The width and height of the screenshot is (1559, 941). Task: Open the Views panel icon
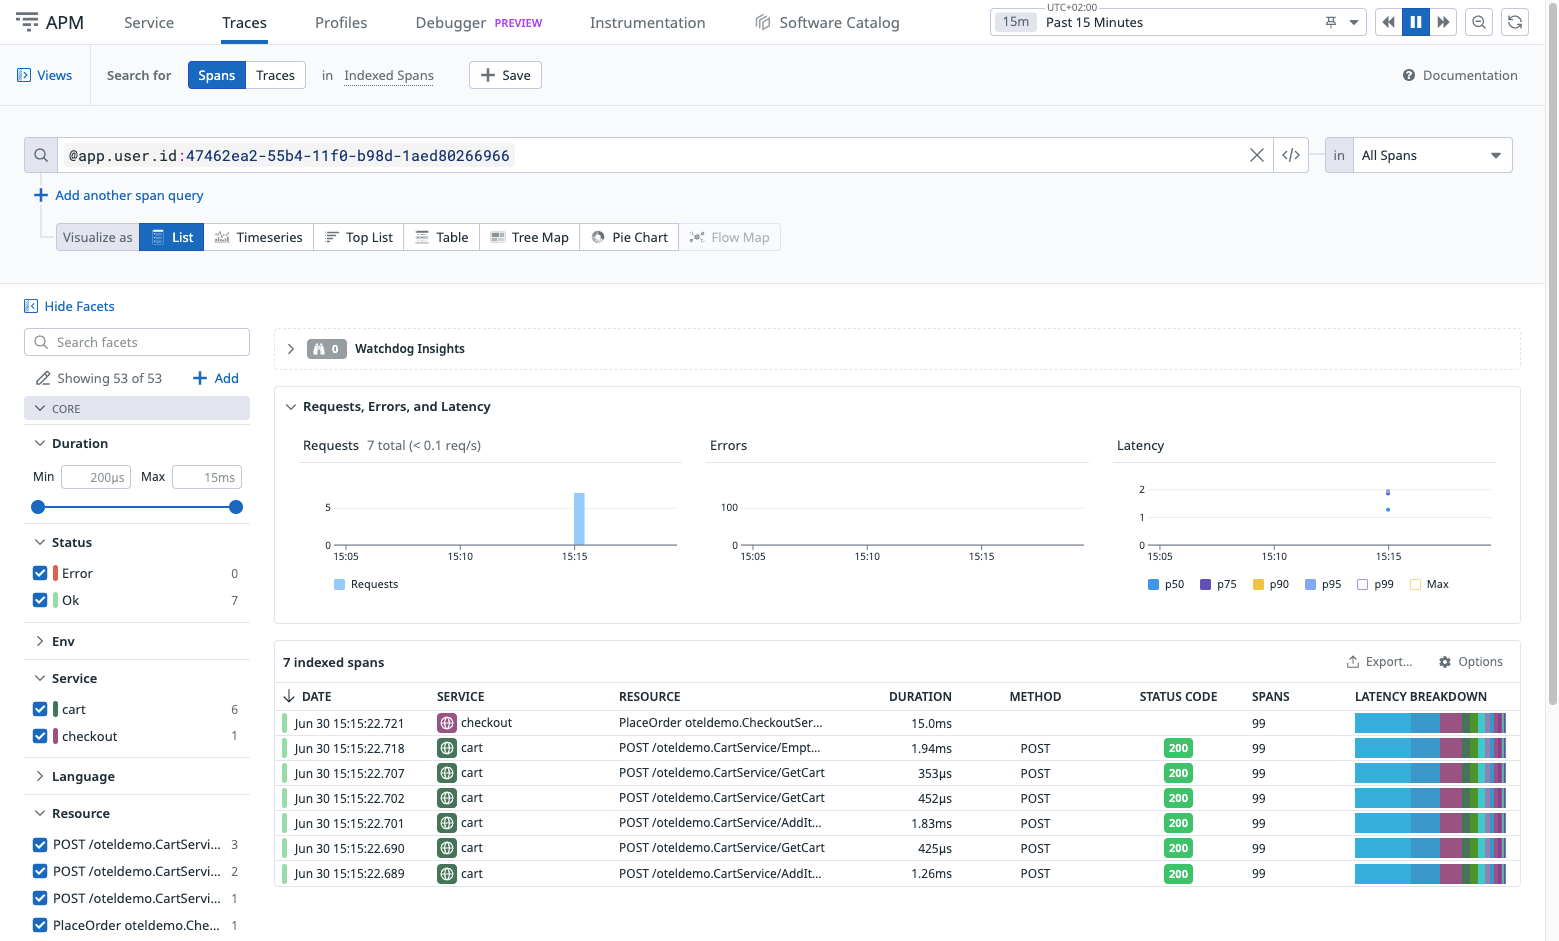coord(24,75)
